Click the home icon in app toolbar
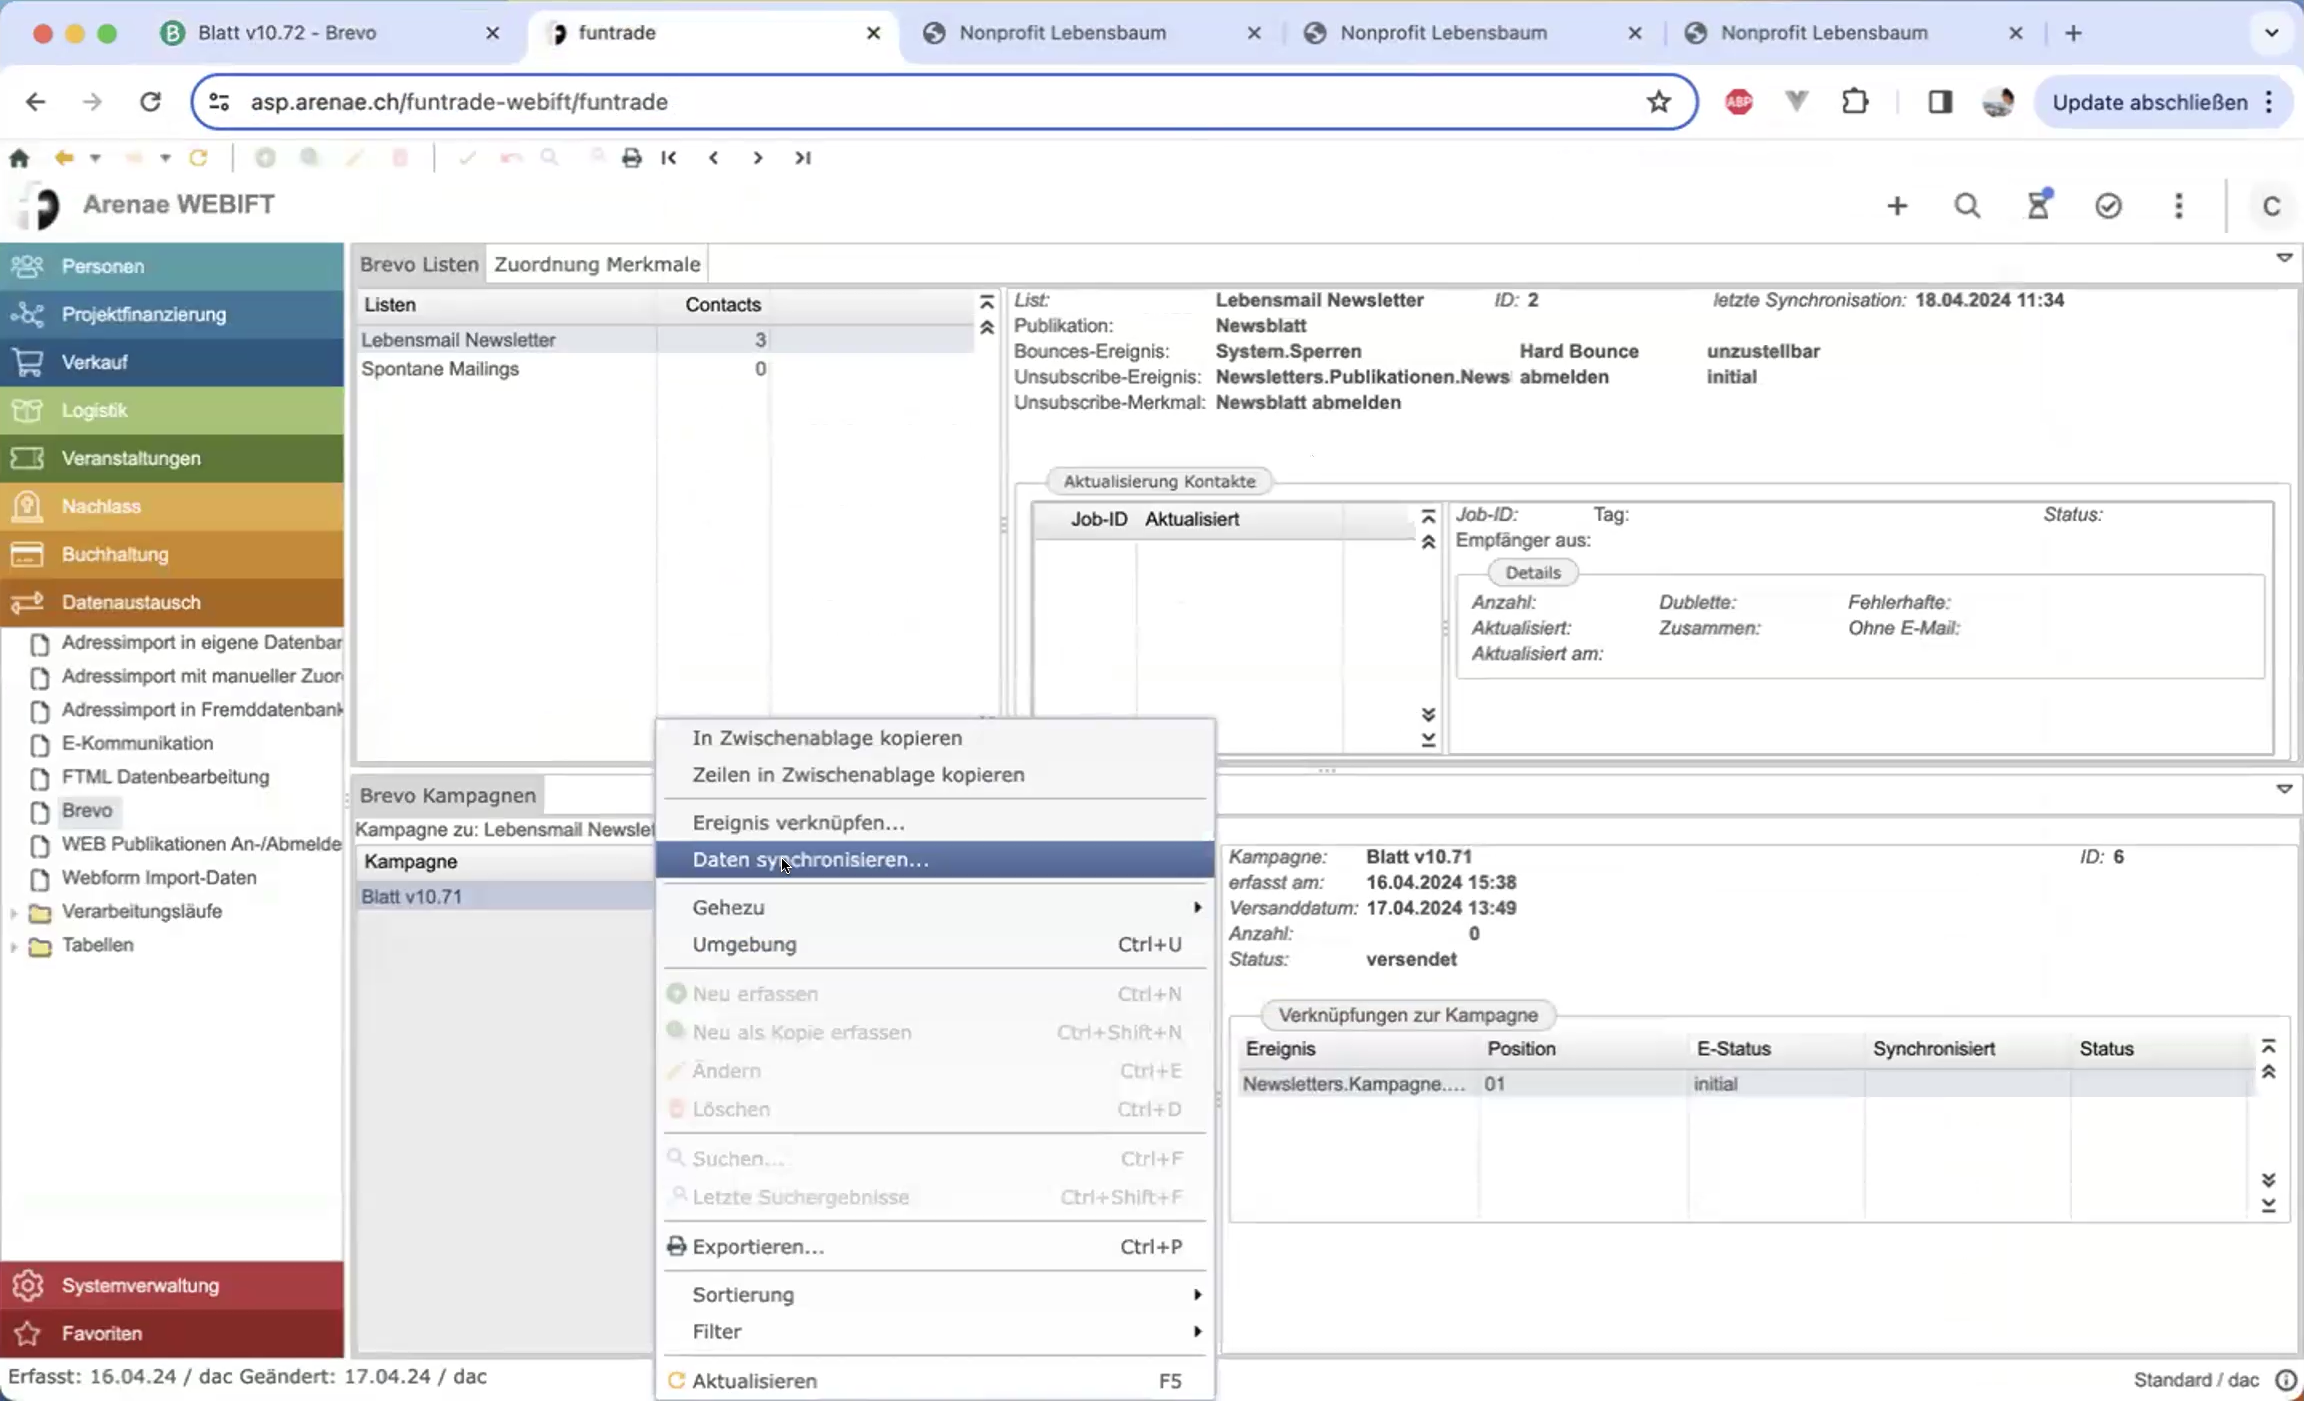This screenshot has height=1401, width=2304. (x=19, y=158)
